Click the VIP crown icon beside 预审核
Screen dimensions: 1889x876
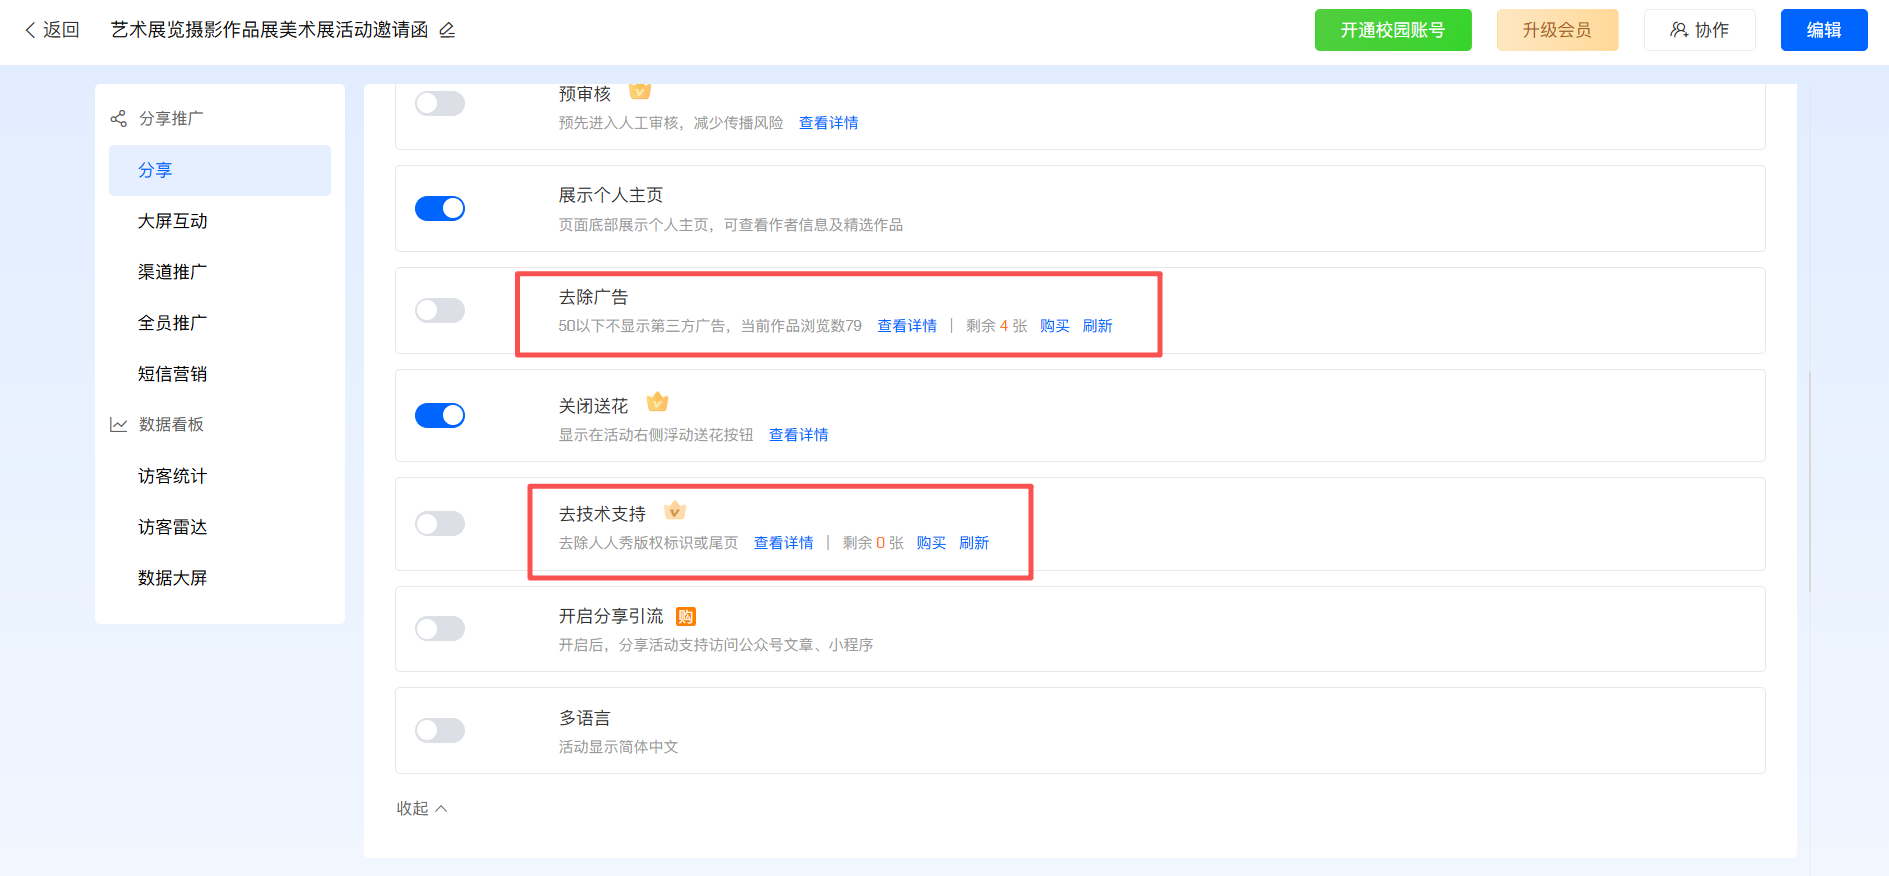pos(640,92)
